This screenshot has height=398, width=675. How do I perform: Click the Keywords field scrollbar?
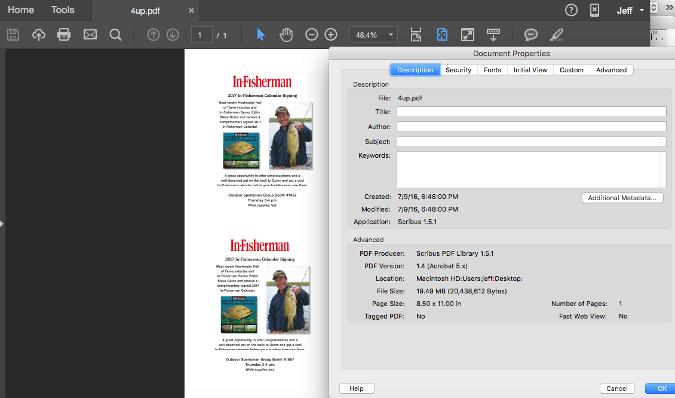(x=663, y=170)
